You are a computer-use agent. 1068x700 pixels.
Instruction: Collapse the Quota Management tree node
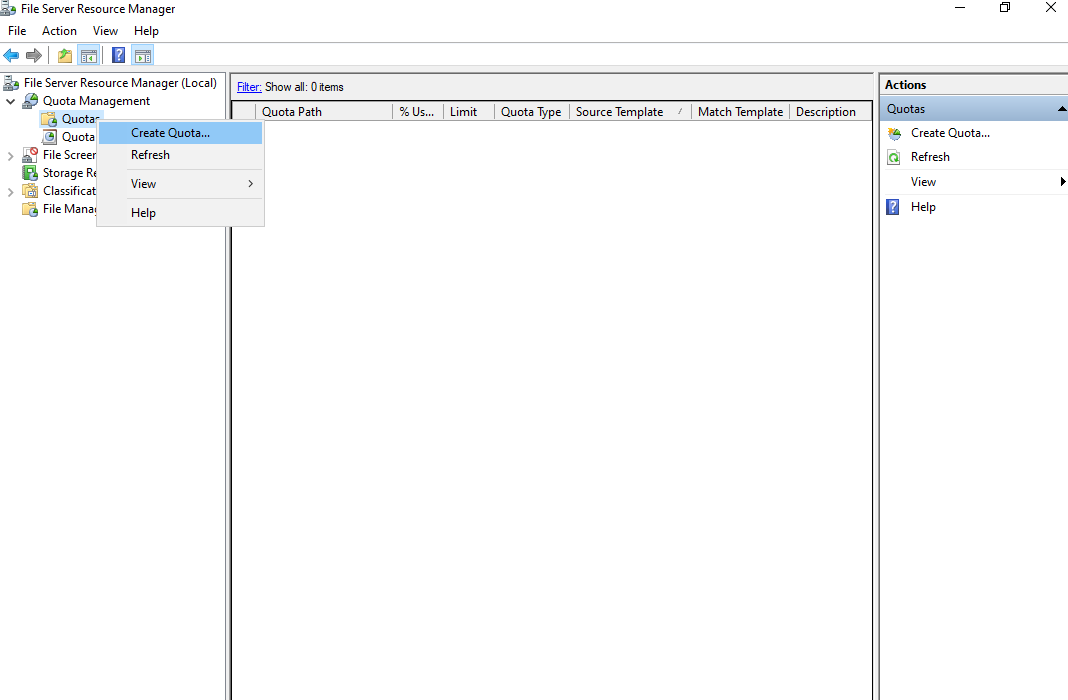[11, 101]
